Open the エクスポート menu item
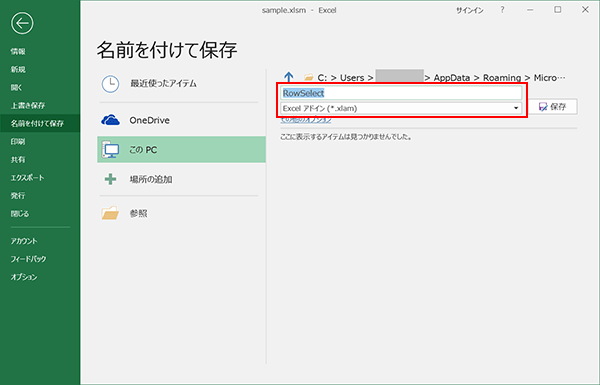This screenshot has width=600, height=385. coord(28,178)
